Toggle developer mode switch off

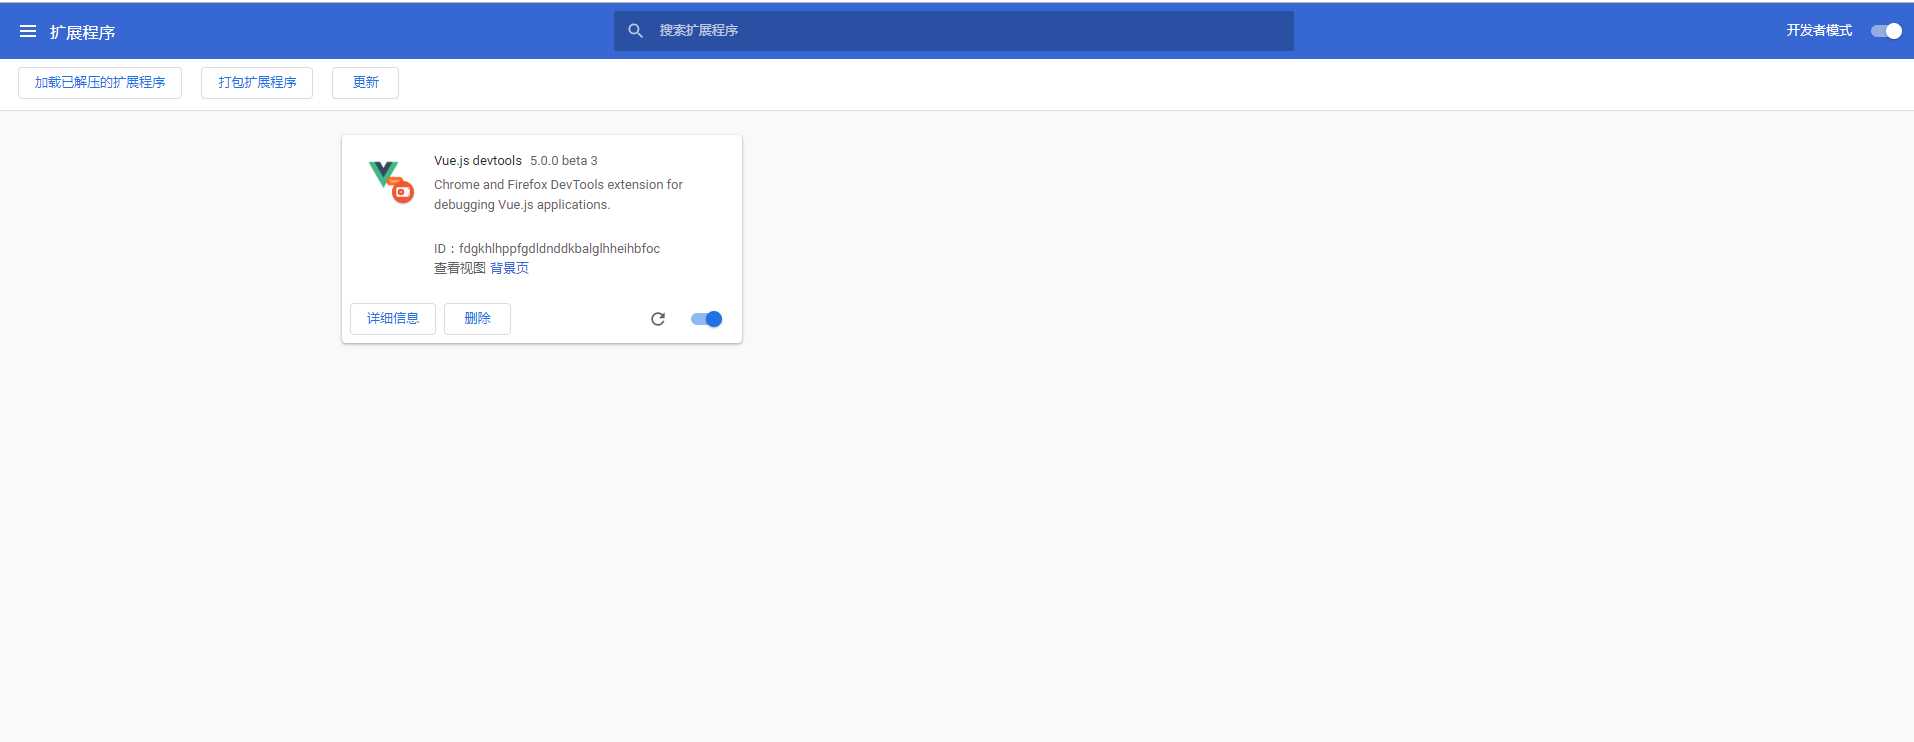pyautogui.click(x=1886, y=31)
